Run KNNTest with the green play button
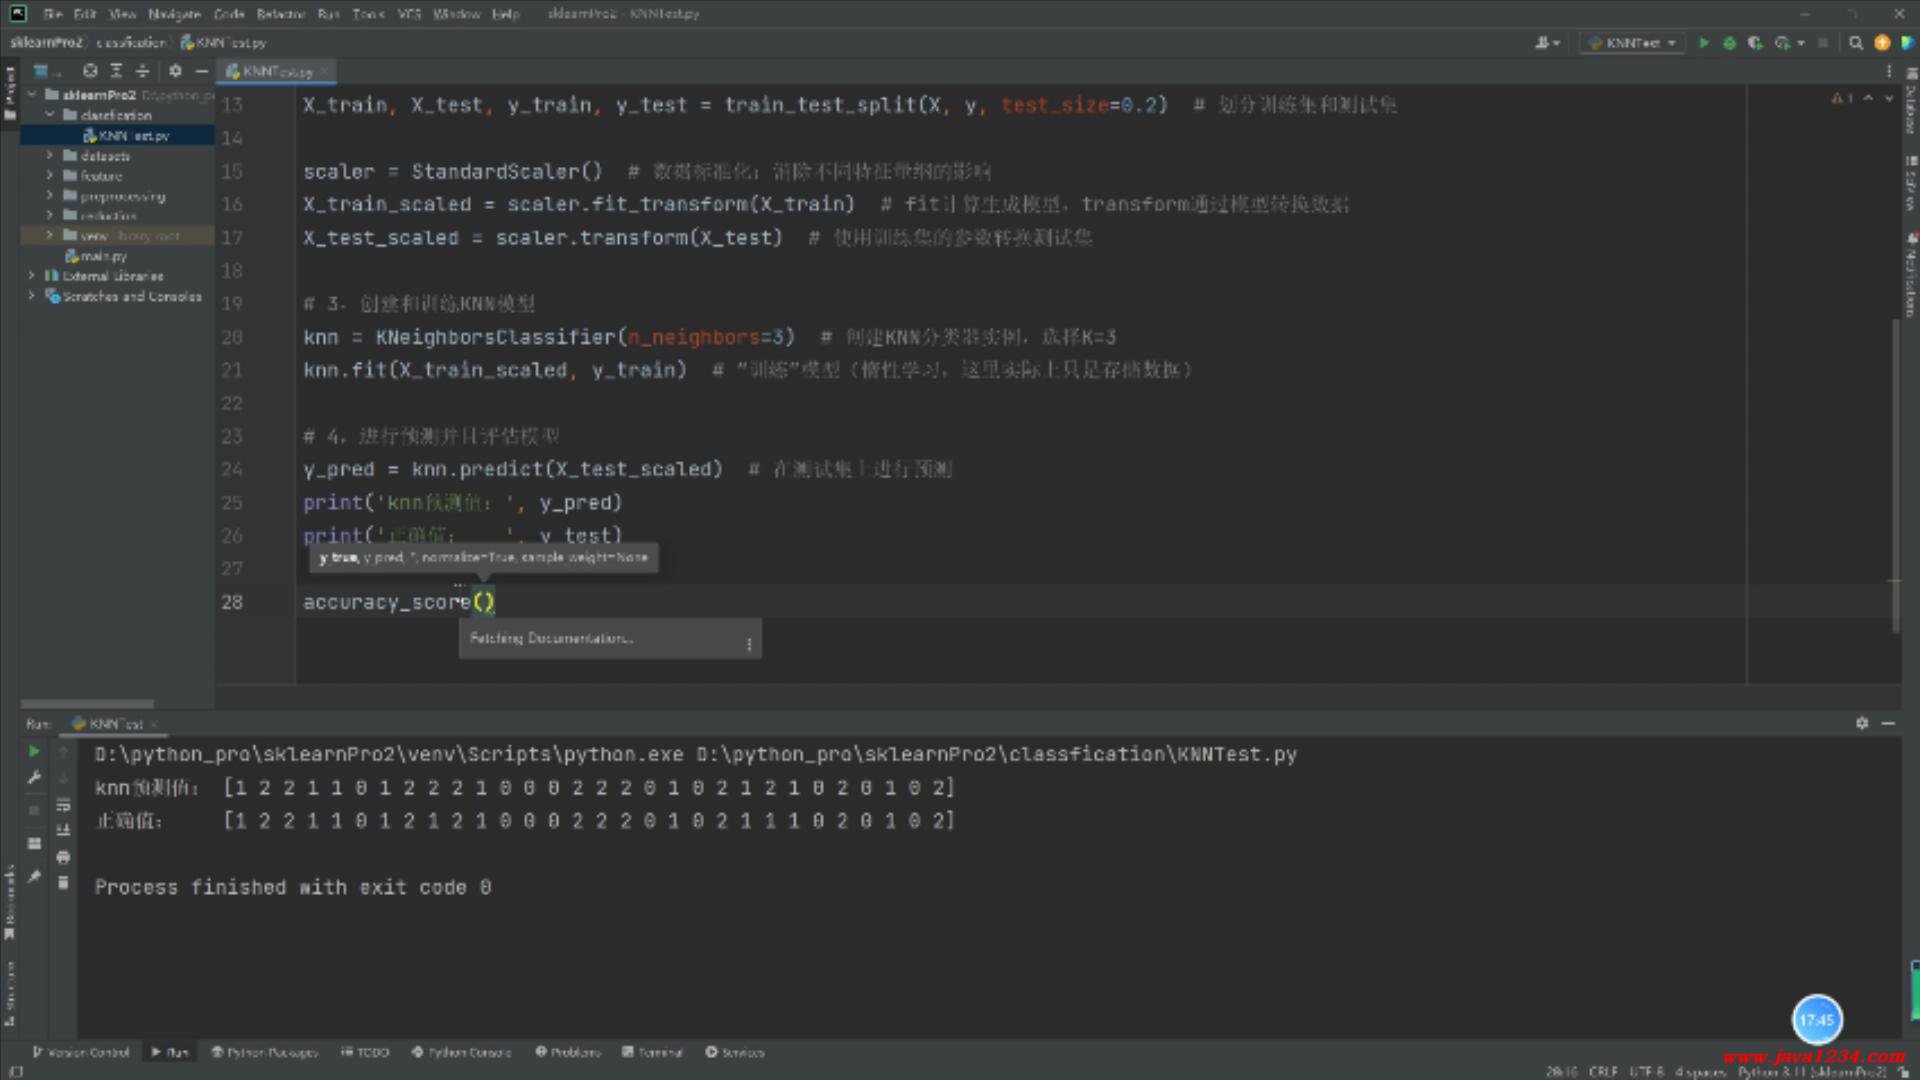Viewport: 1920px width, 1080px height. [1704, 43]
